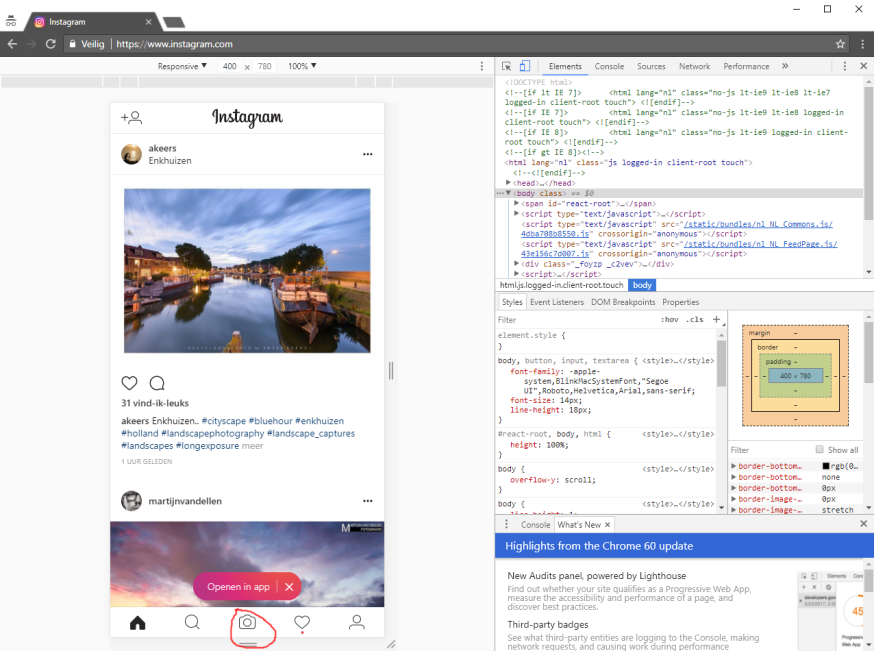Like the akeers post with the heart icon

pyautogui.click(x=129, y=383)
